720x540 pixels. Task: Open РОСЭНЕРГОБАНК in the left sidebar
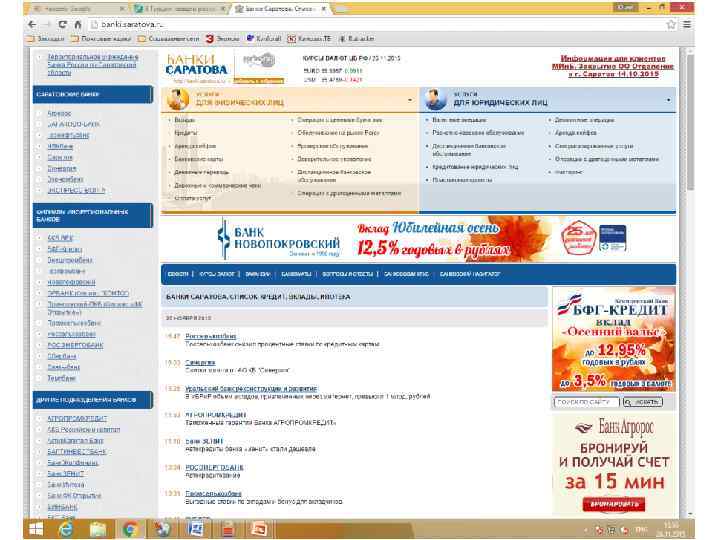(x=75, y=345)
